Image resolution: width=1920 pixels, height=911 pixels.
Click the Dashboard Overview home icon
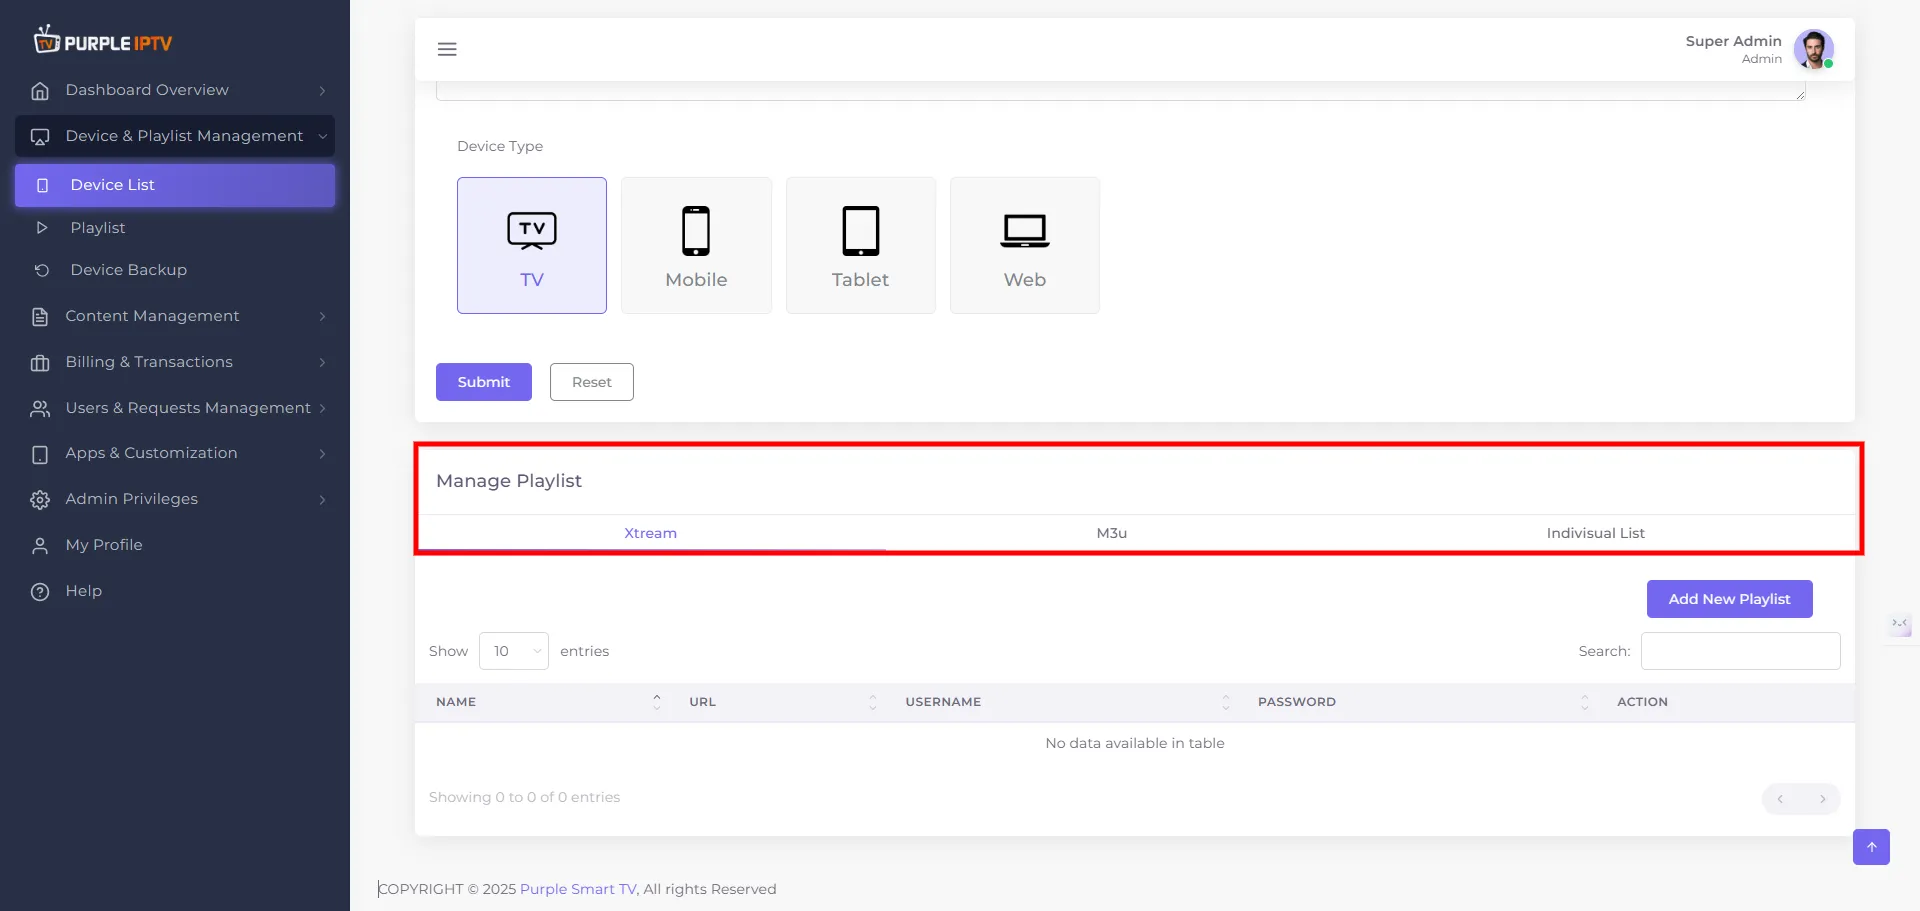[x=40, y=91]
